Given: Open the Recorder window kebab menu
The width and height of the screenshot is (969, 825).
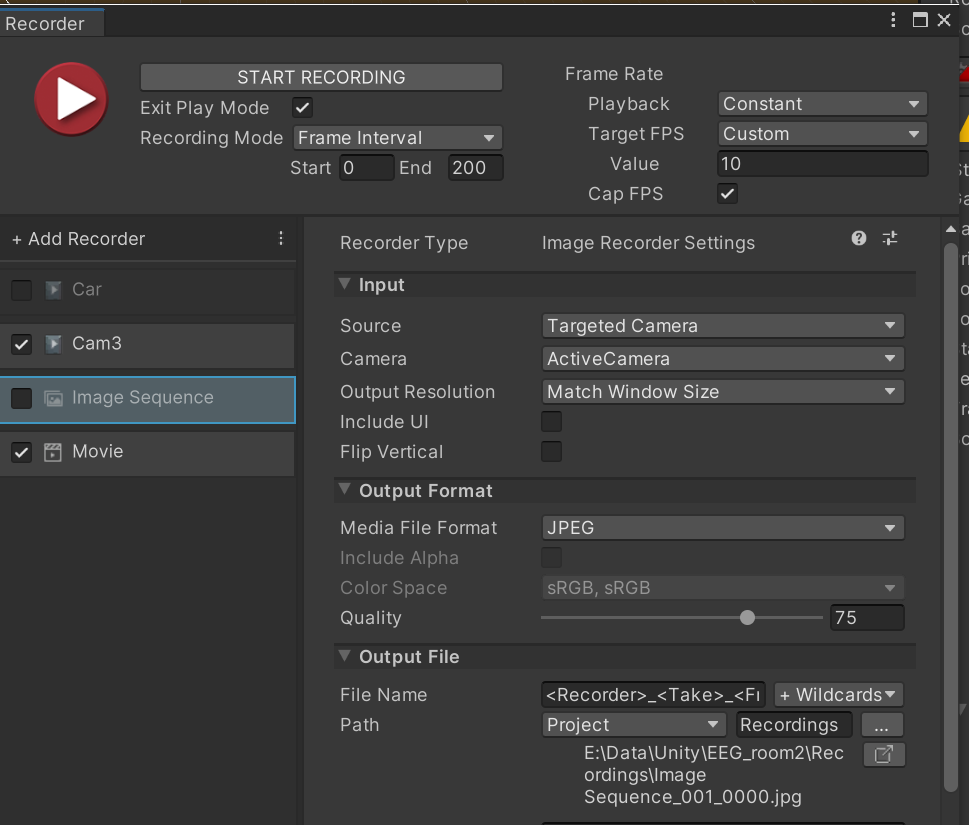Looking at the screenshot, I should [x=893, y=20].
